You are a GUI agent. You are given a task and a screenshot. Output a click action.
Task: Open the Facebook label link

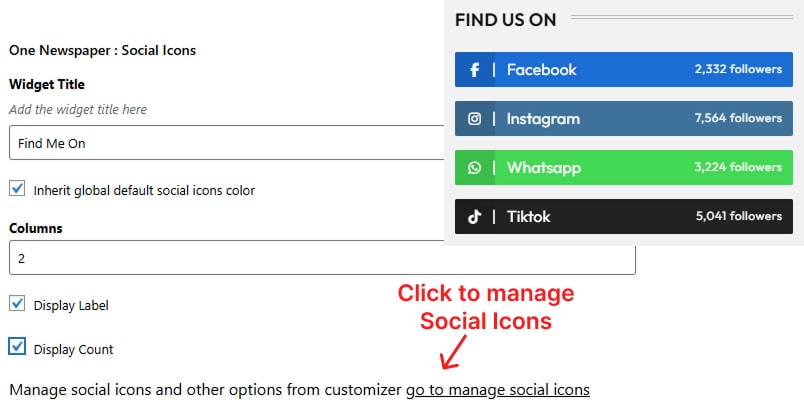click(541, 70)
